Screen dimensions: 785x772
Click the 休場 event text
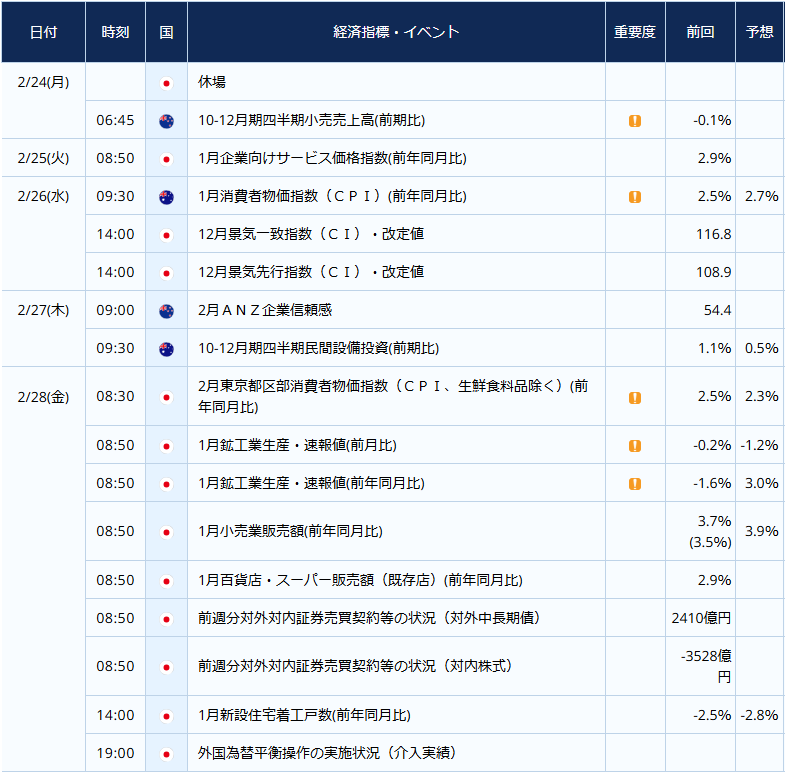(212, 82)
